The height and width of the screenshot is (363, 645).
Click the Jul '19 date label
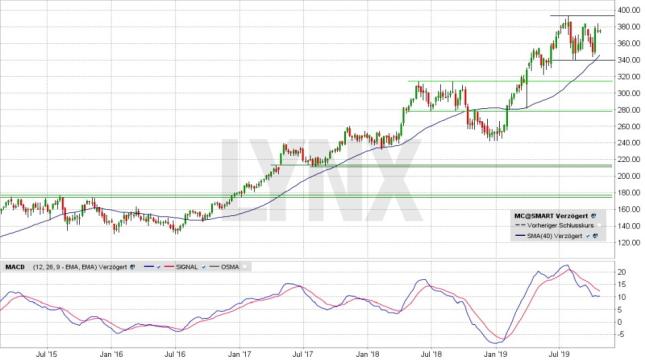(x=559, y=354)
